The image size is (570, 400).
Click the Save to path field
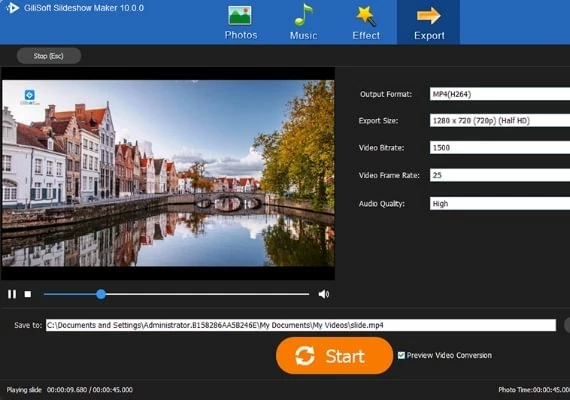(301, 325)
